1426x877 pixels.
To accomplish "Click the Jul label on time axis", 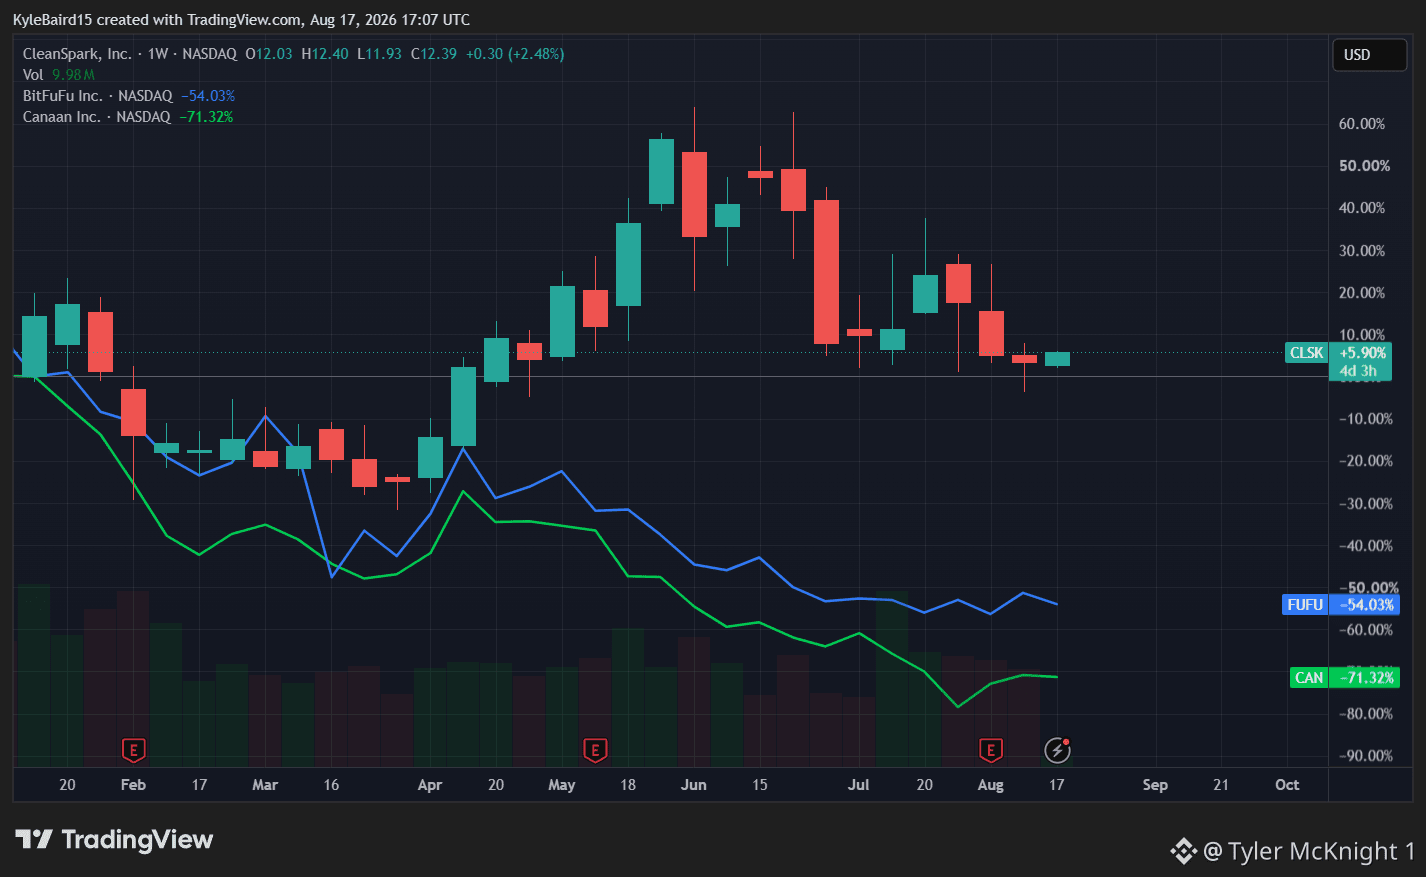I will pos(859,785).
